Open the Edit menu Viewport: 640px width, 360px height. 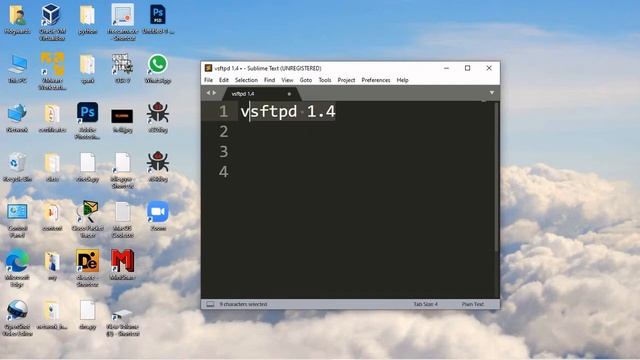point(224,80)
